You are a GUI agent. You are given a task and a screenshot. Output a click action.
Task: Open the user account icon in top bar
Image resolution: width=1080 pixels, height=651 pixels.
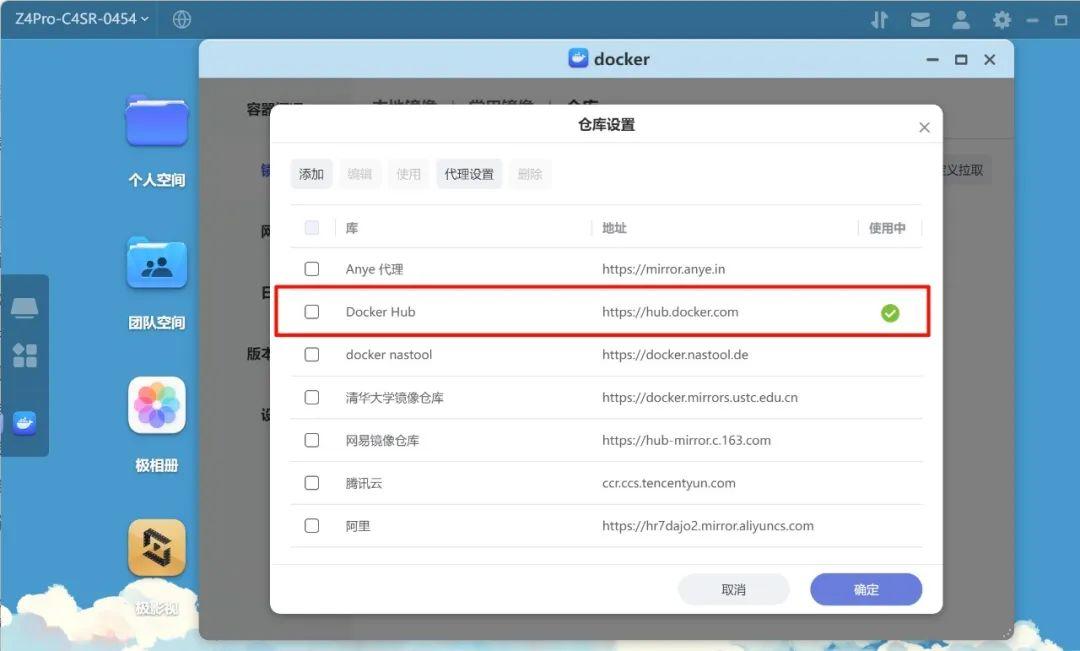pos(961,18)
